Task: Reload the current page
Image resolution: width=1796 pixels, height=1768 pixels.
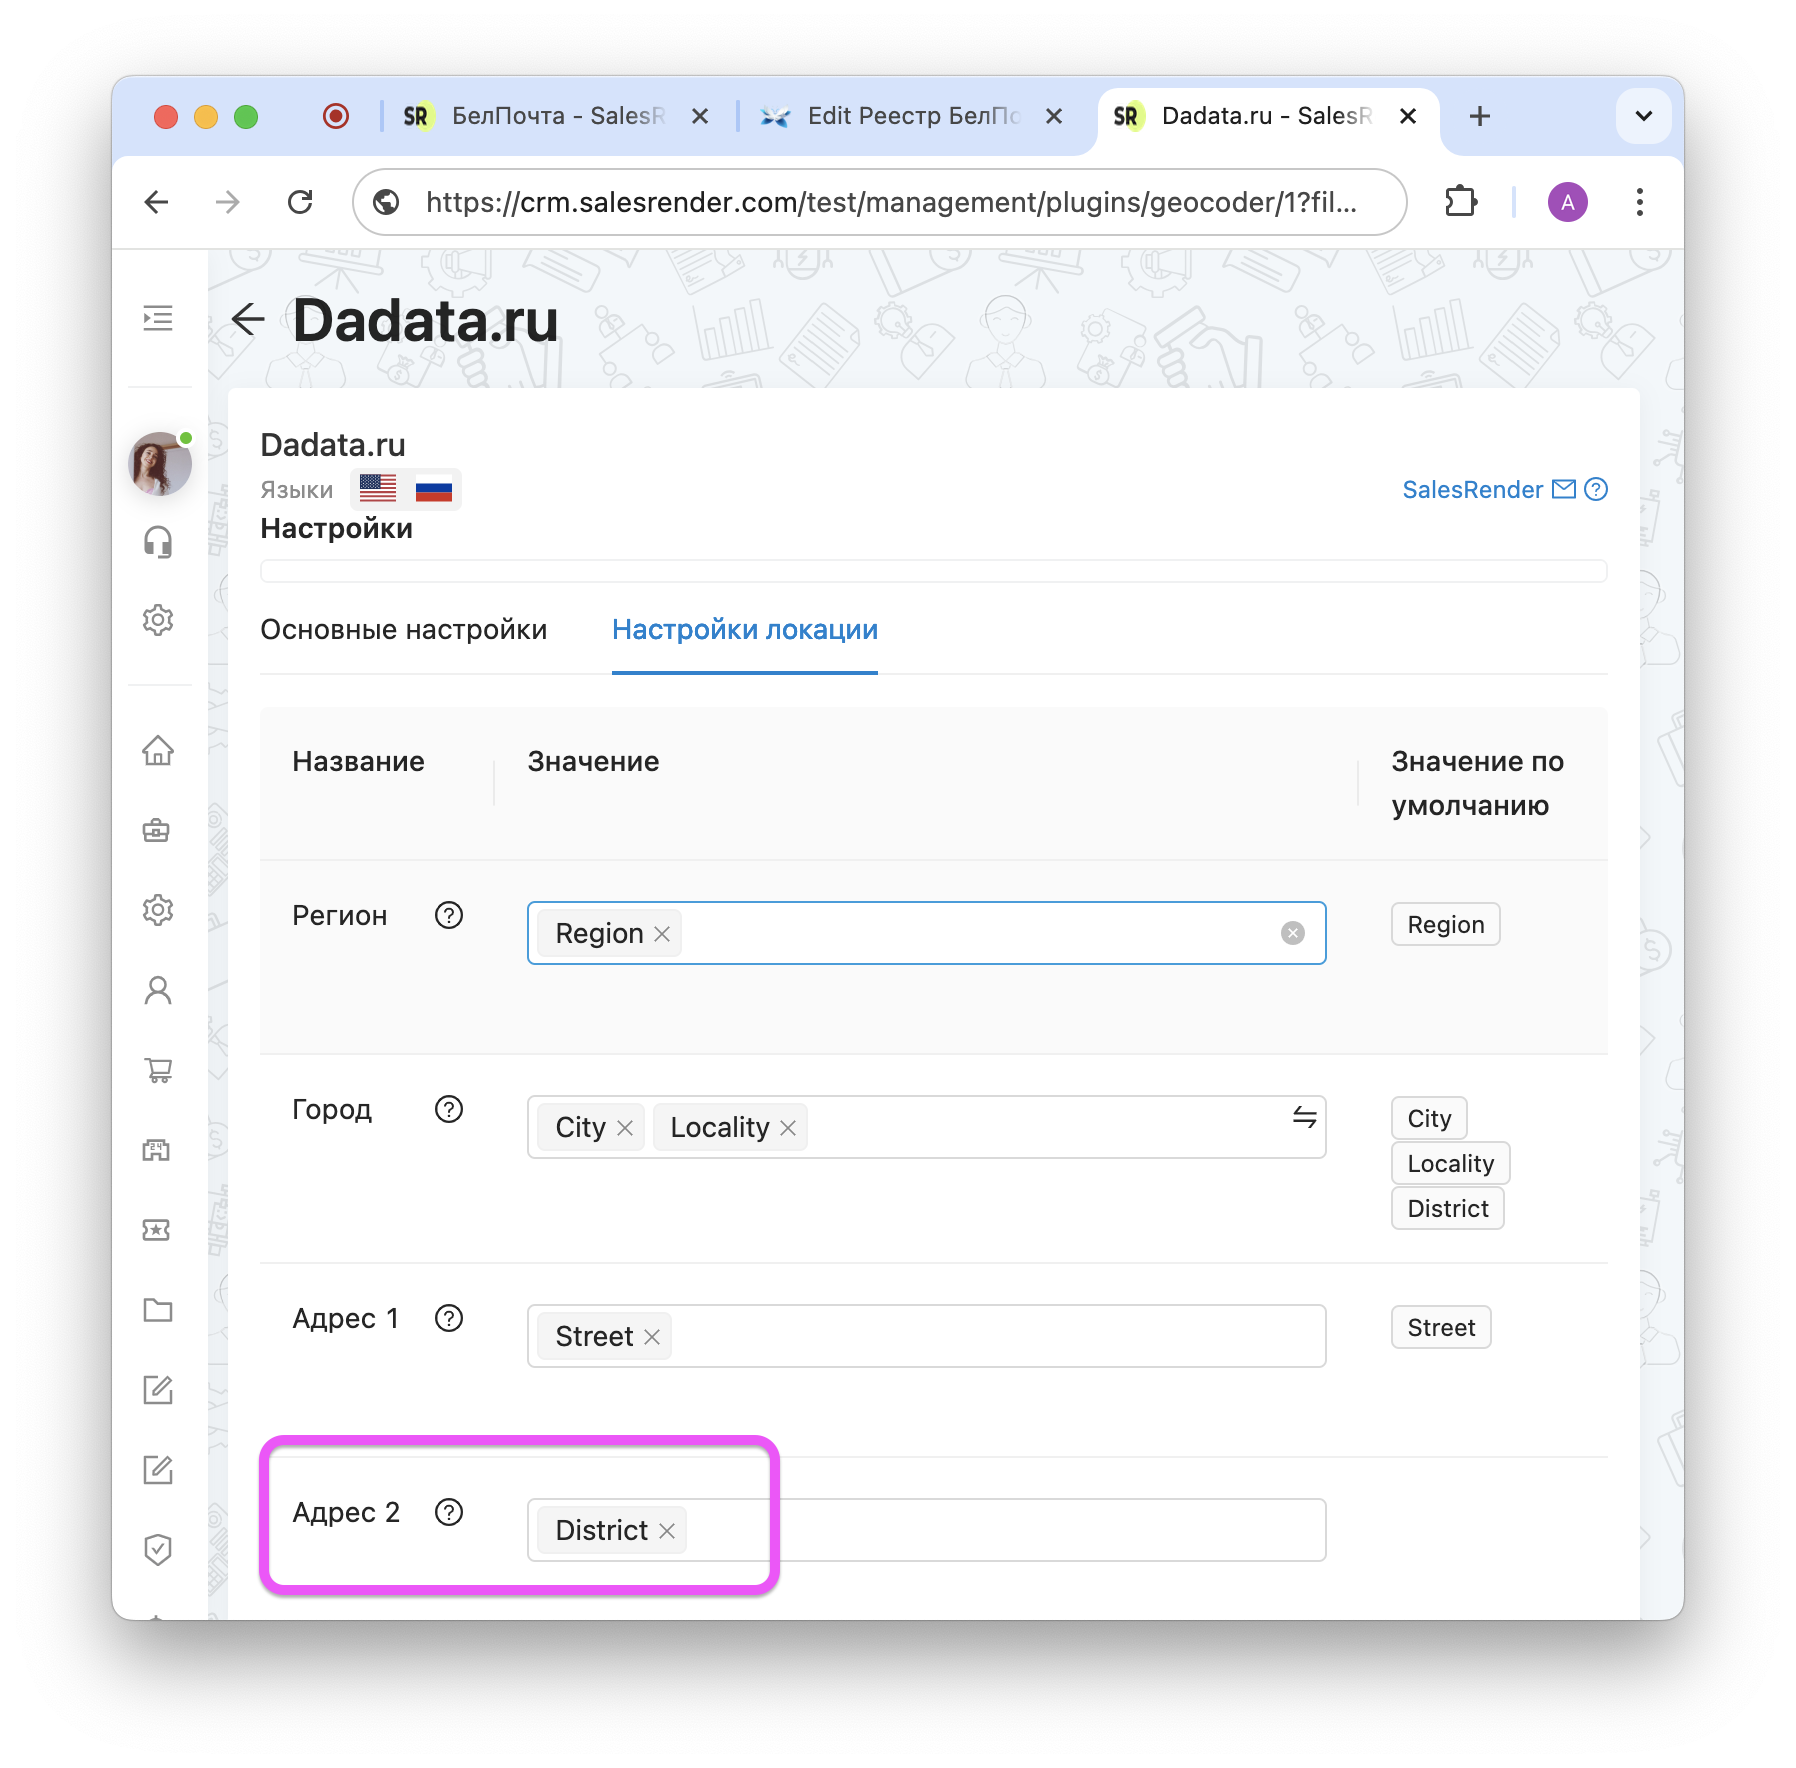Action: (x=300, y=202)
